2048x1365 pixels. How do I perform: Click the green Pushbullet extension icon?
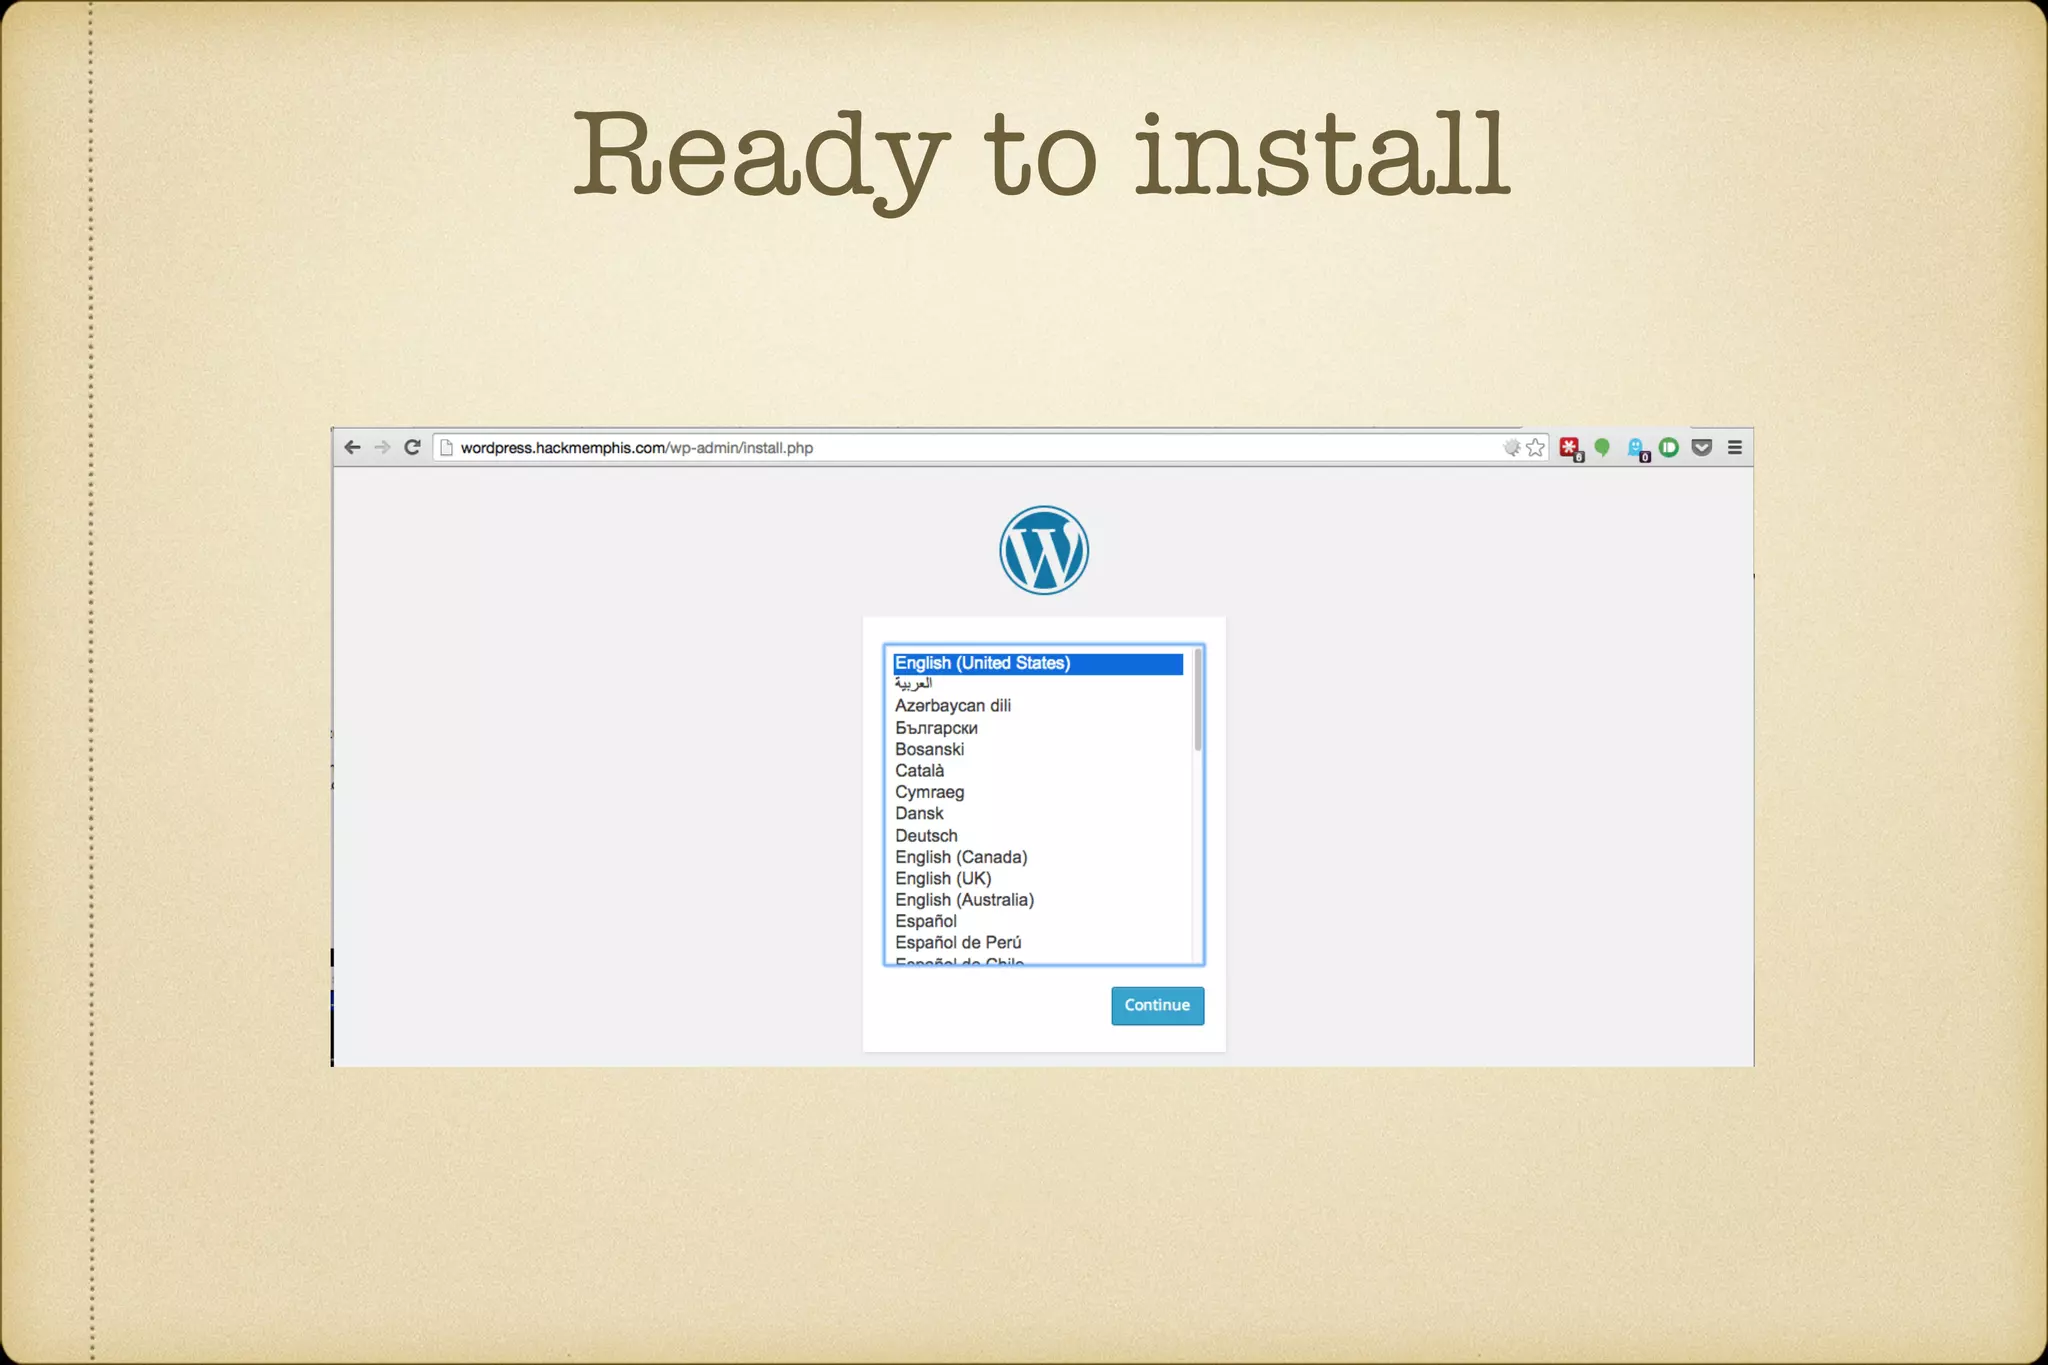point(1669,447)
